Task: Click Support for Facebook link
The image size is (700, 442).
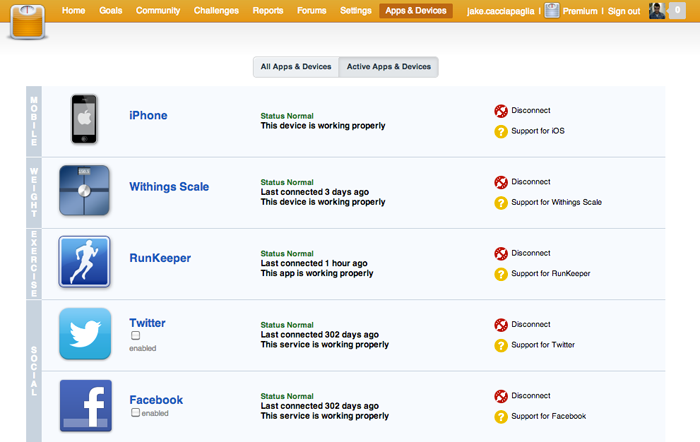Action: (x=548, y=416)
